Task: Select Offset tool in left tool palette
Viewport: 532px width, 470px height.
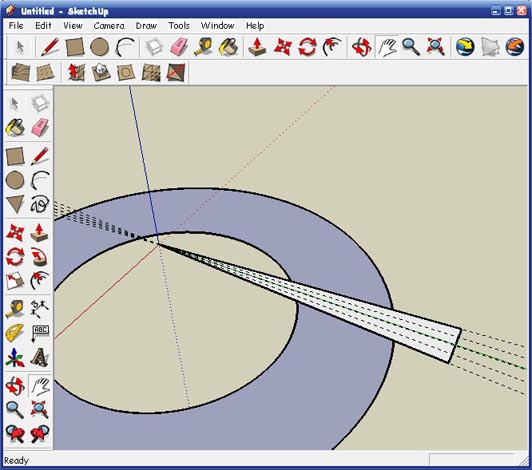Action: point(40,281)
